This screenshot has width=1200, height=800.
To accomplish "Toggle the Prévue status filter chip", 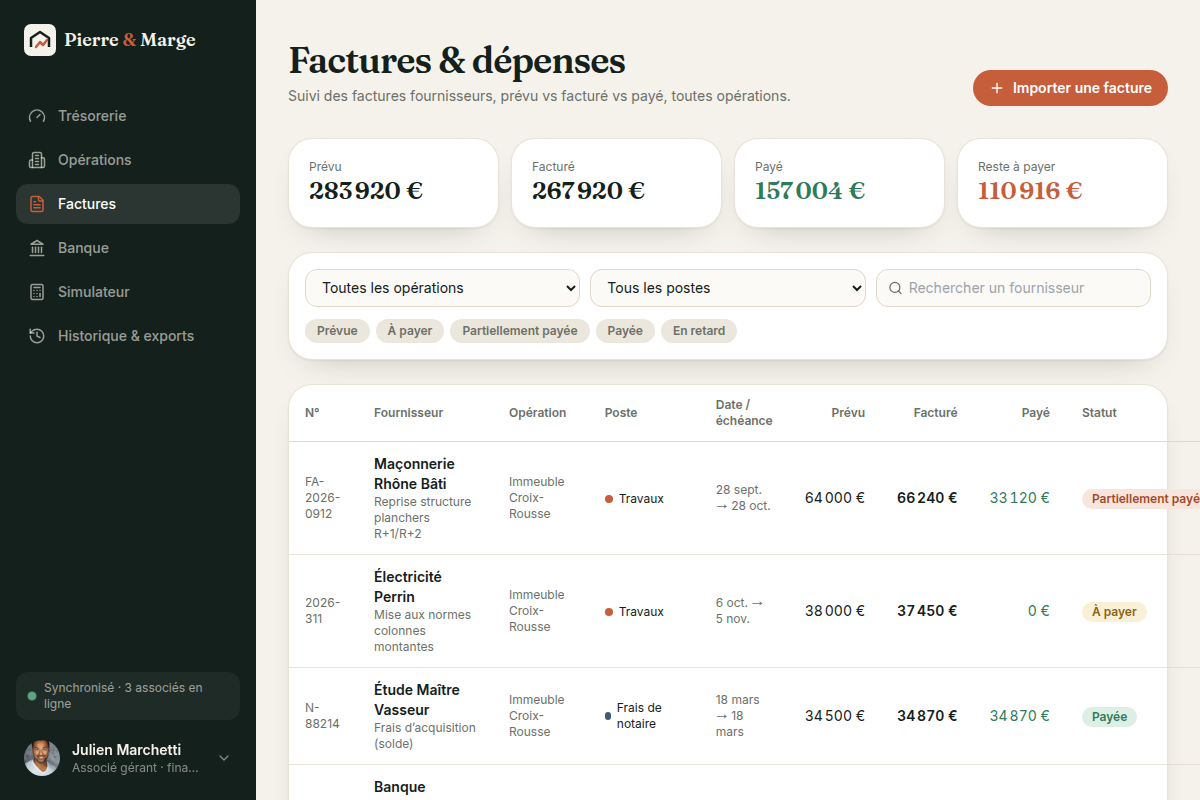I will coord(337,331).
